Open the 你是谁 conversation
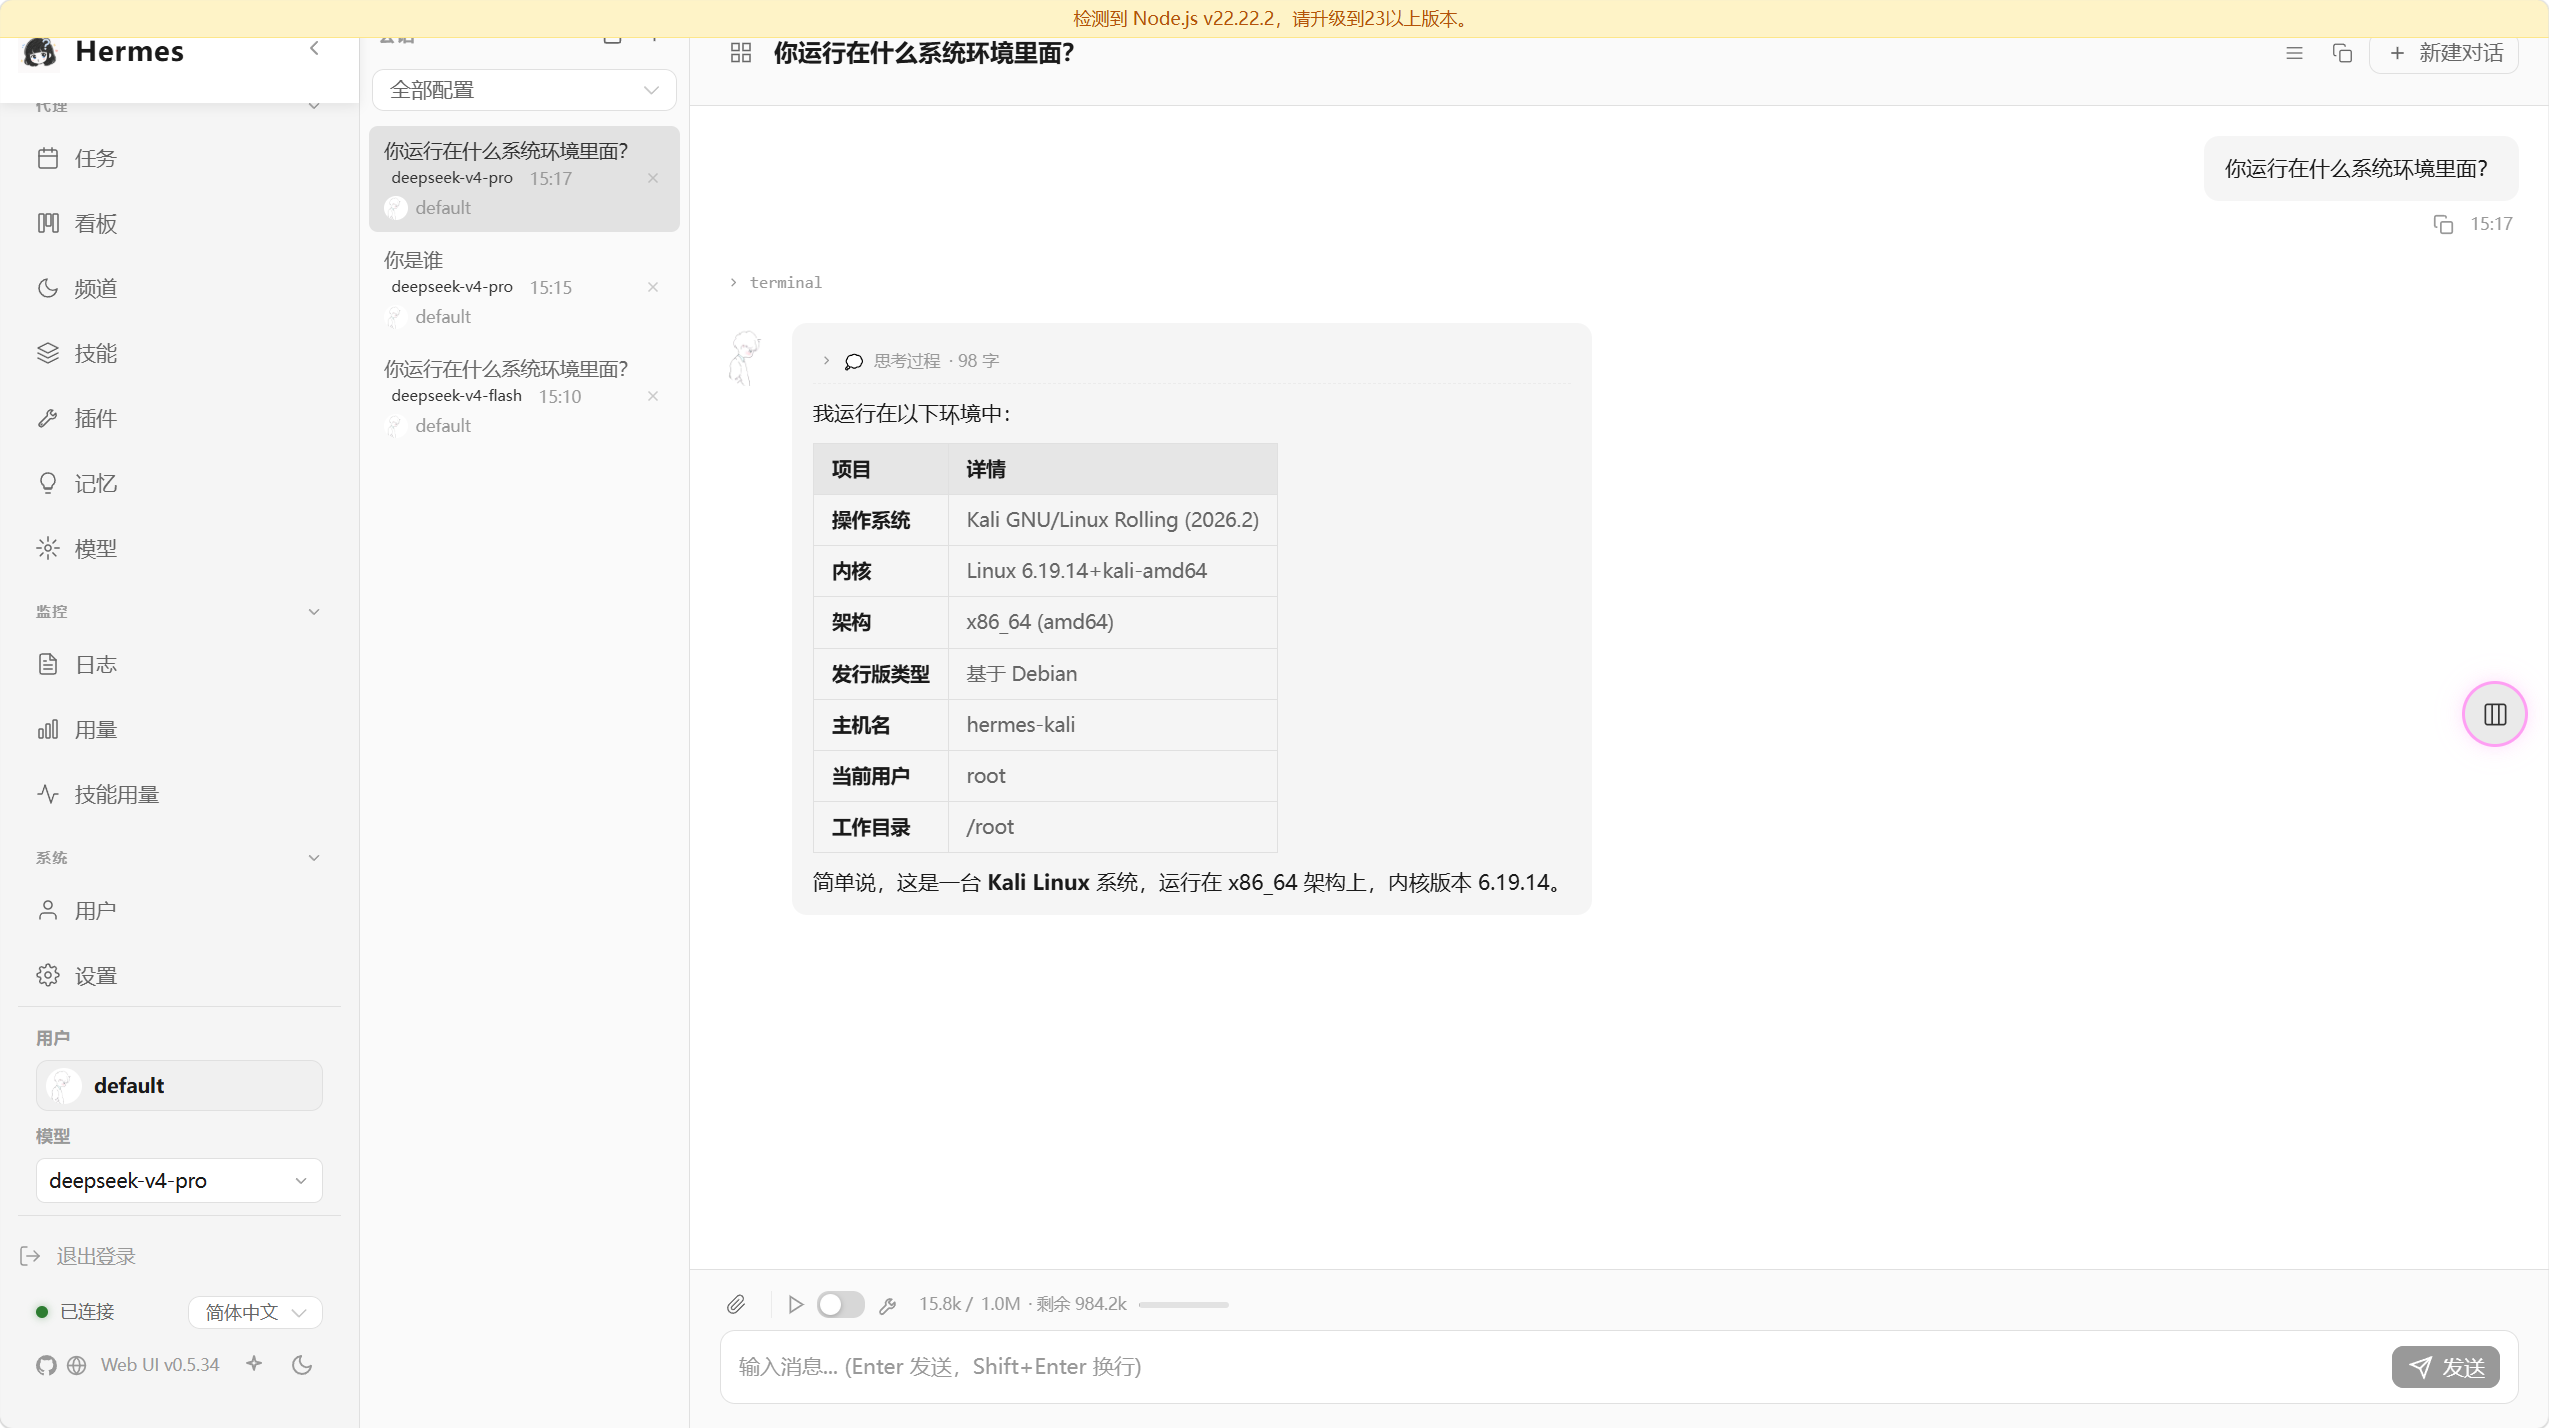2549x1428 pixels. click(x=524, y=288)
